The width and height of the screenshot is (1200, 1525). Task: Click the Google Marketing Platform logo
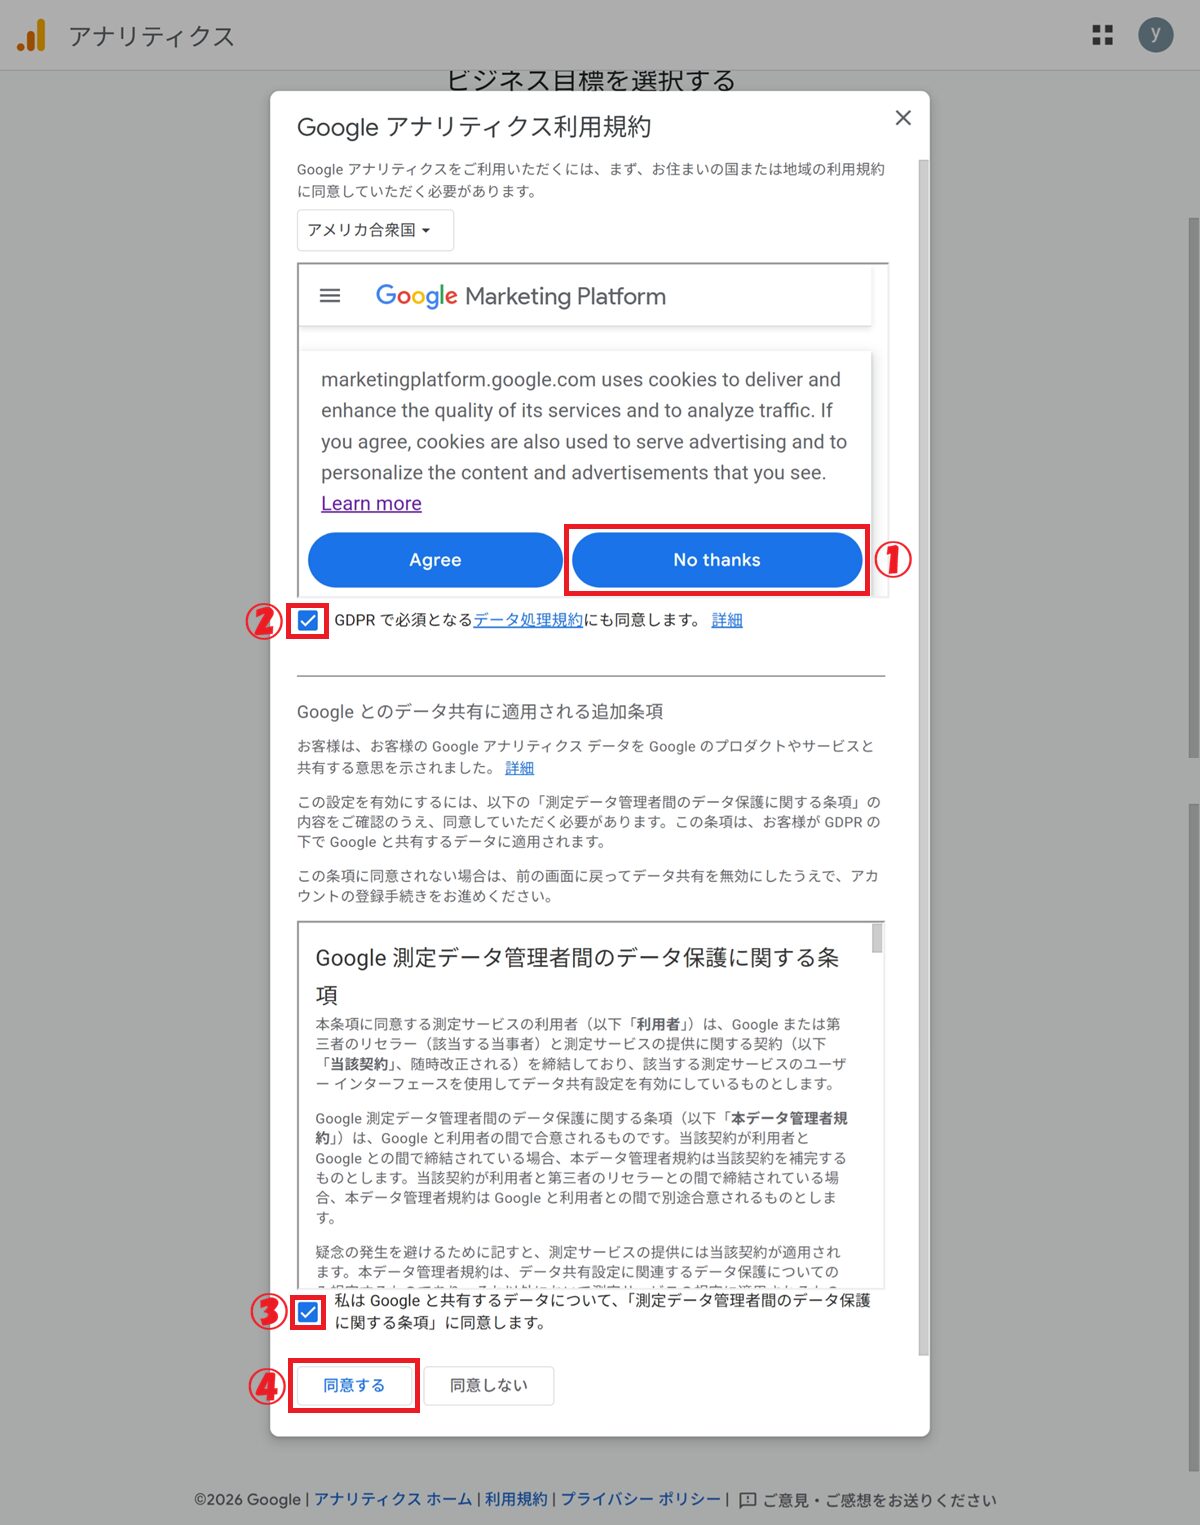[x=520, y=296]
